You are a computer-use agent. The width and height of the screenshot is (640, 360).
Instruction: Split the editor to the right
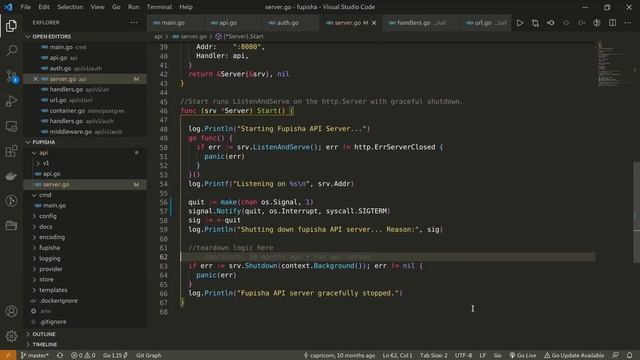click(612, 23)
